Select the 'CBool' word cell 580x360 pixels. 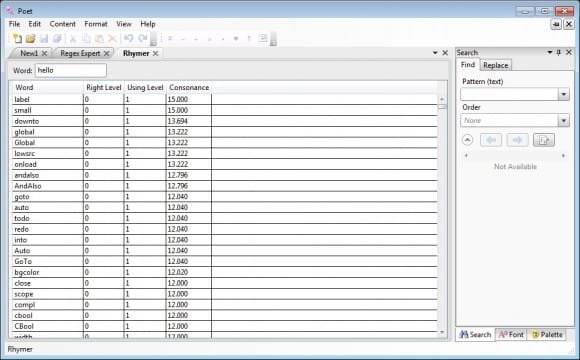click(x=47, y=326)
